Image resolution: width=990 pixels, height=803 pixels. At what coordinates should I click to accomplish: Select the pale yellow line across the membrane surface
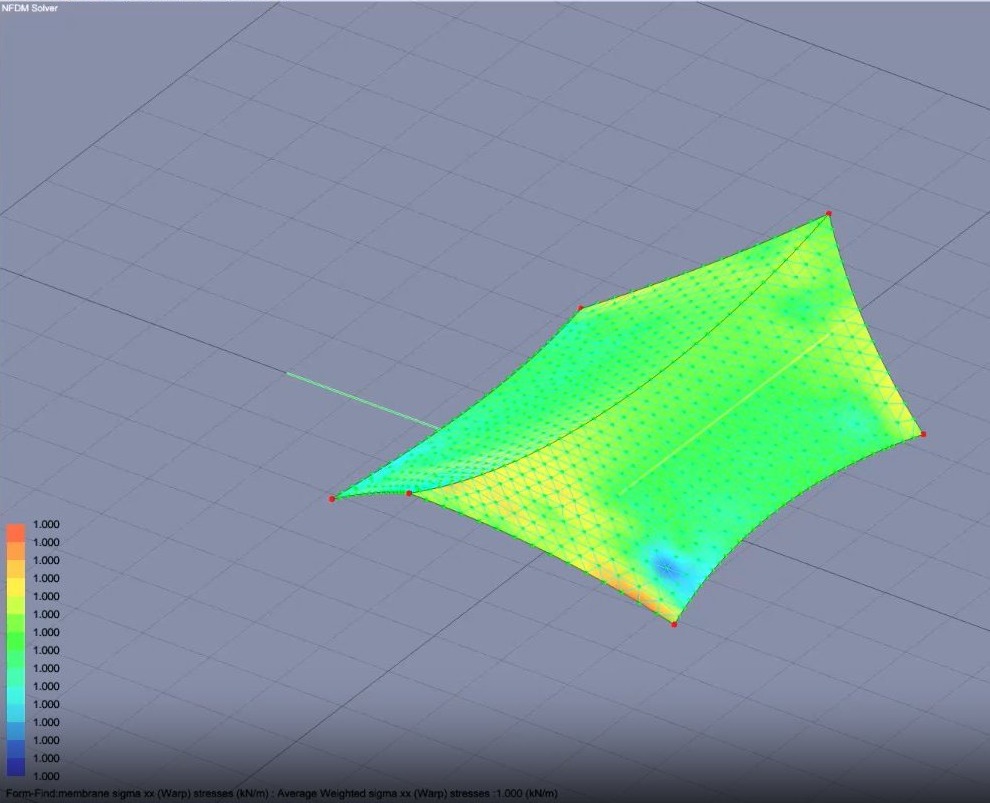click(x=724, y=414)
